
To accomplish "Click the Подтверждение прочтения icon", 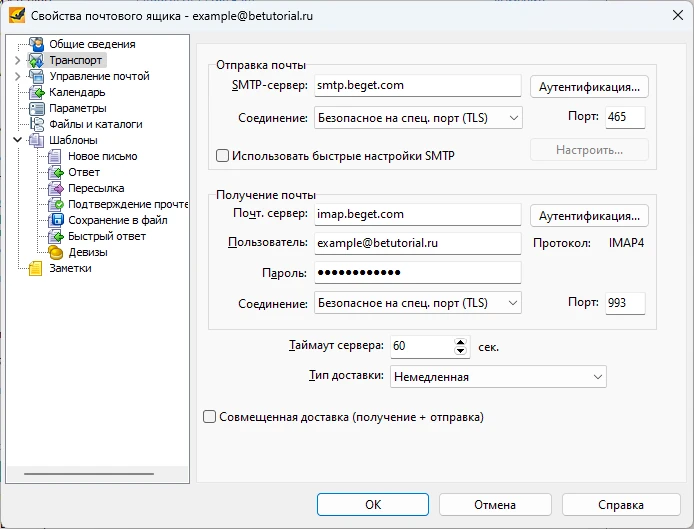I will [55, 204].
